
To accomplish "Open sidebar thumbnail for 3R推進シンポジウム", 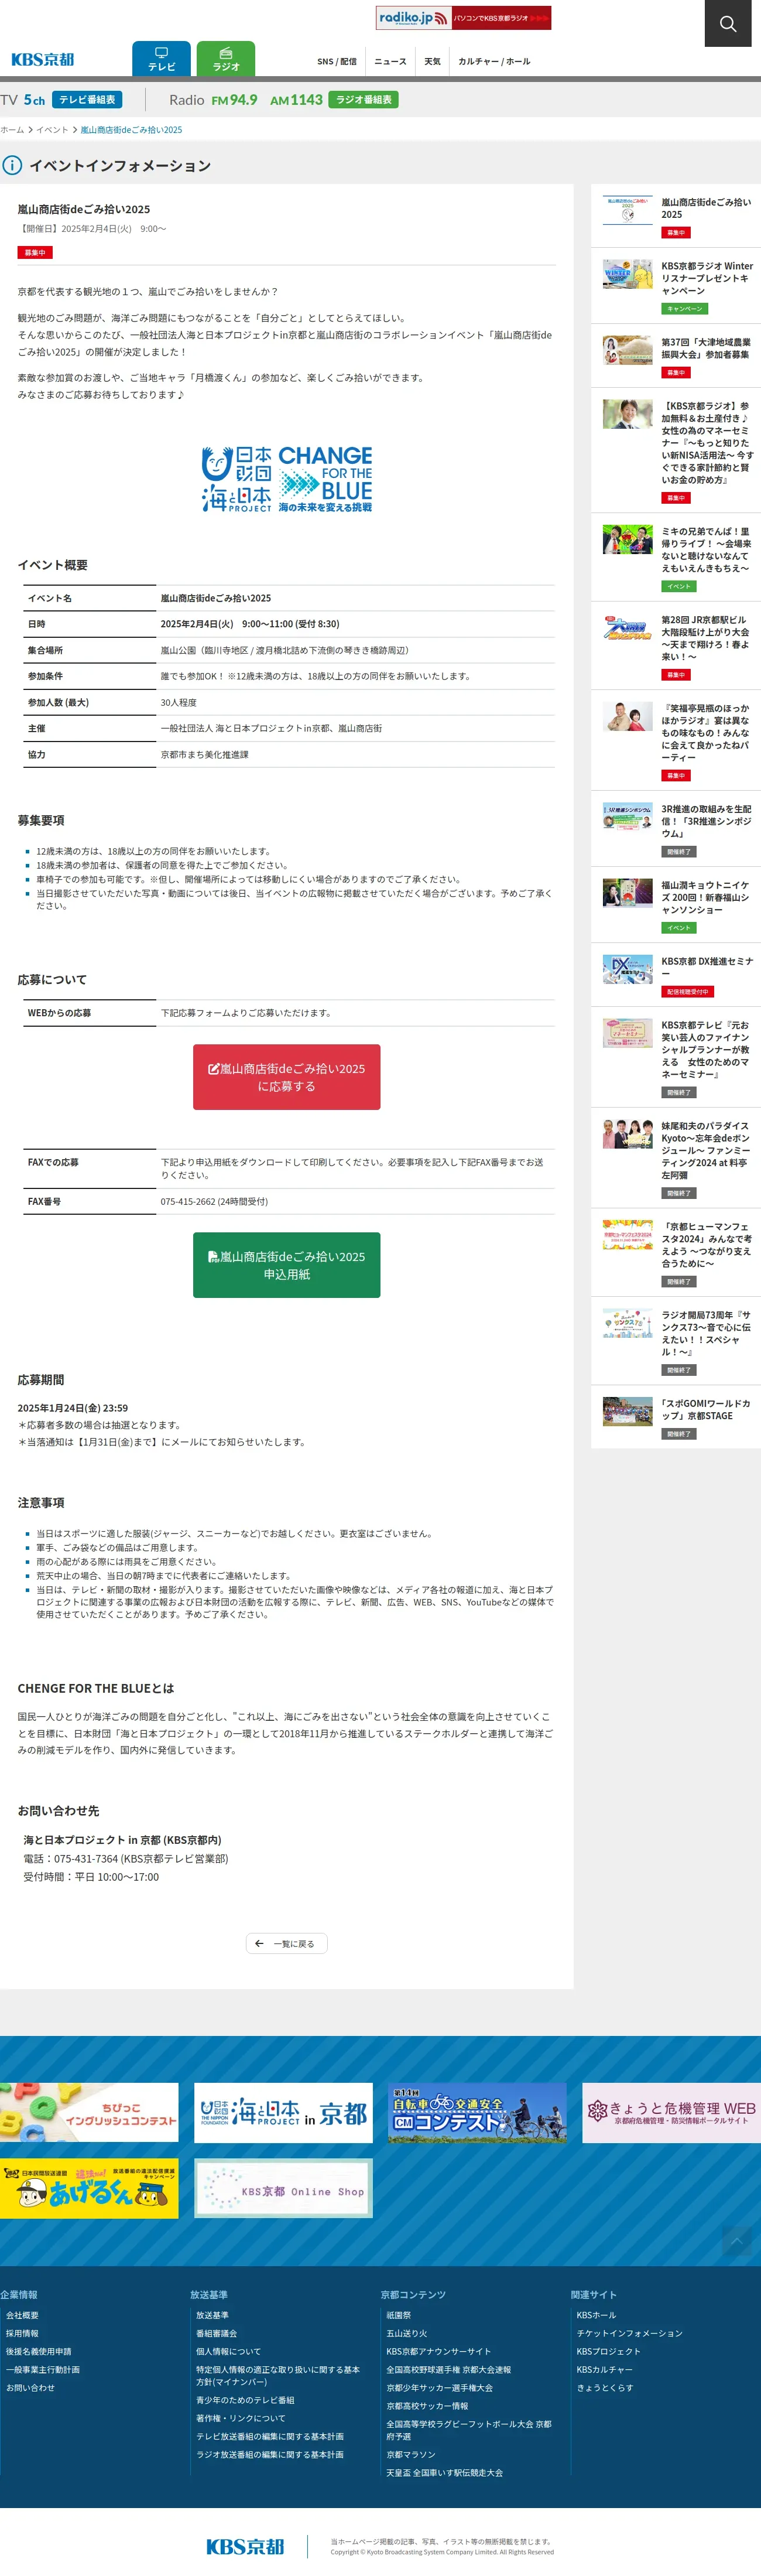I will (x=628, y=817).
